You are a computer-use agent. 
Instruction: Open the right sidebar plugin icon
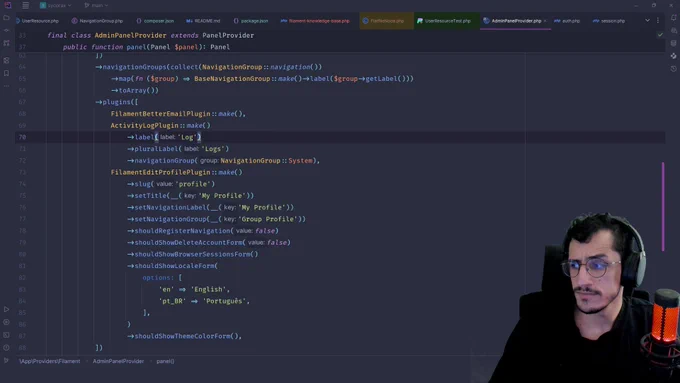673,56
